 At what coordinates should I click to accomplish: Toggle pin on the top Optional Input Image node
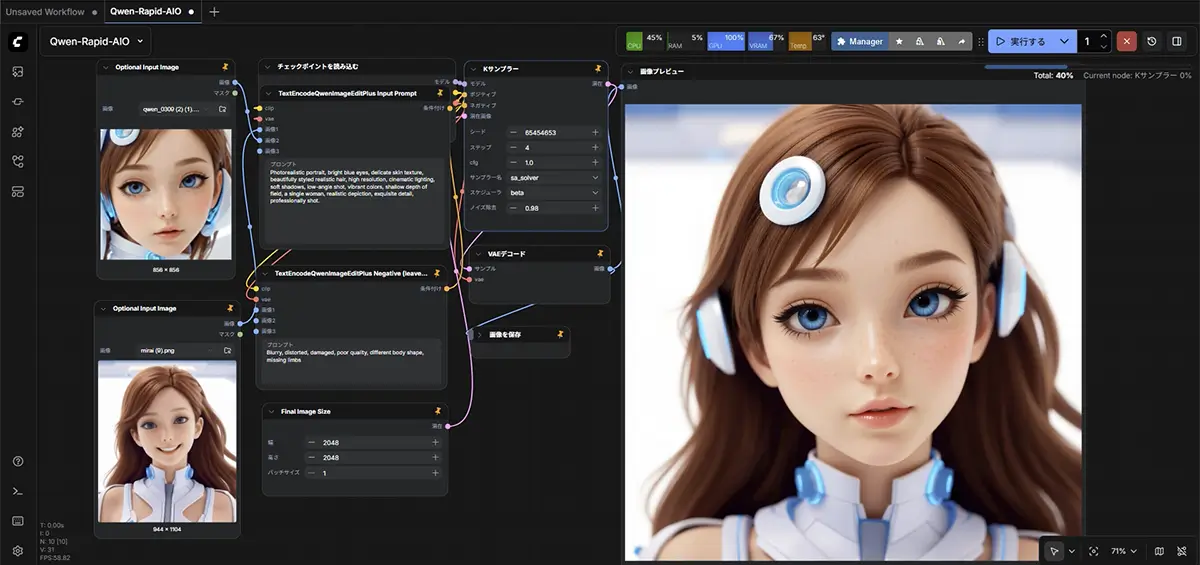(226, 67)
